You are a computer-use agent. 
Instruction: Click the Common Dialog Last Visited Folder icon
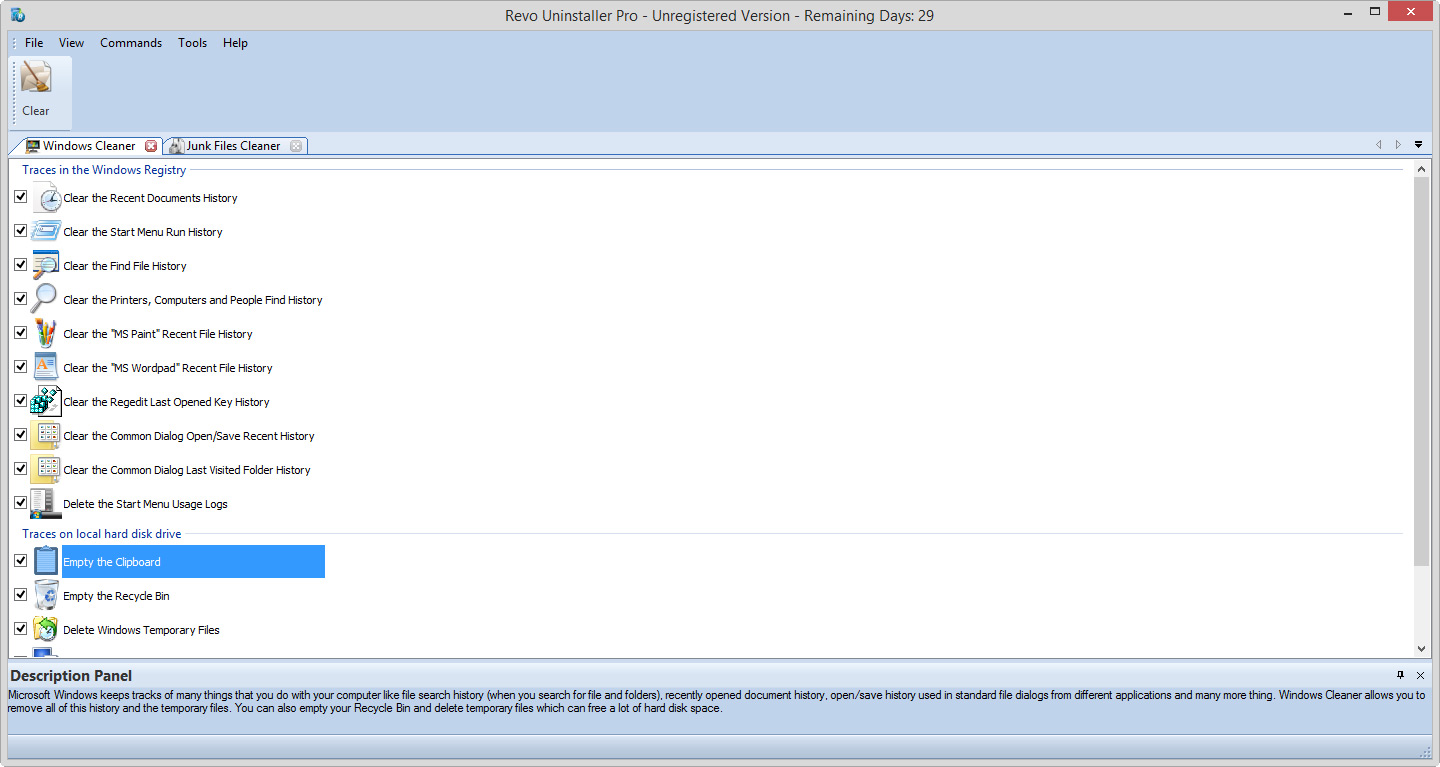point(46,470)
